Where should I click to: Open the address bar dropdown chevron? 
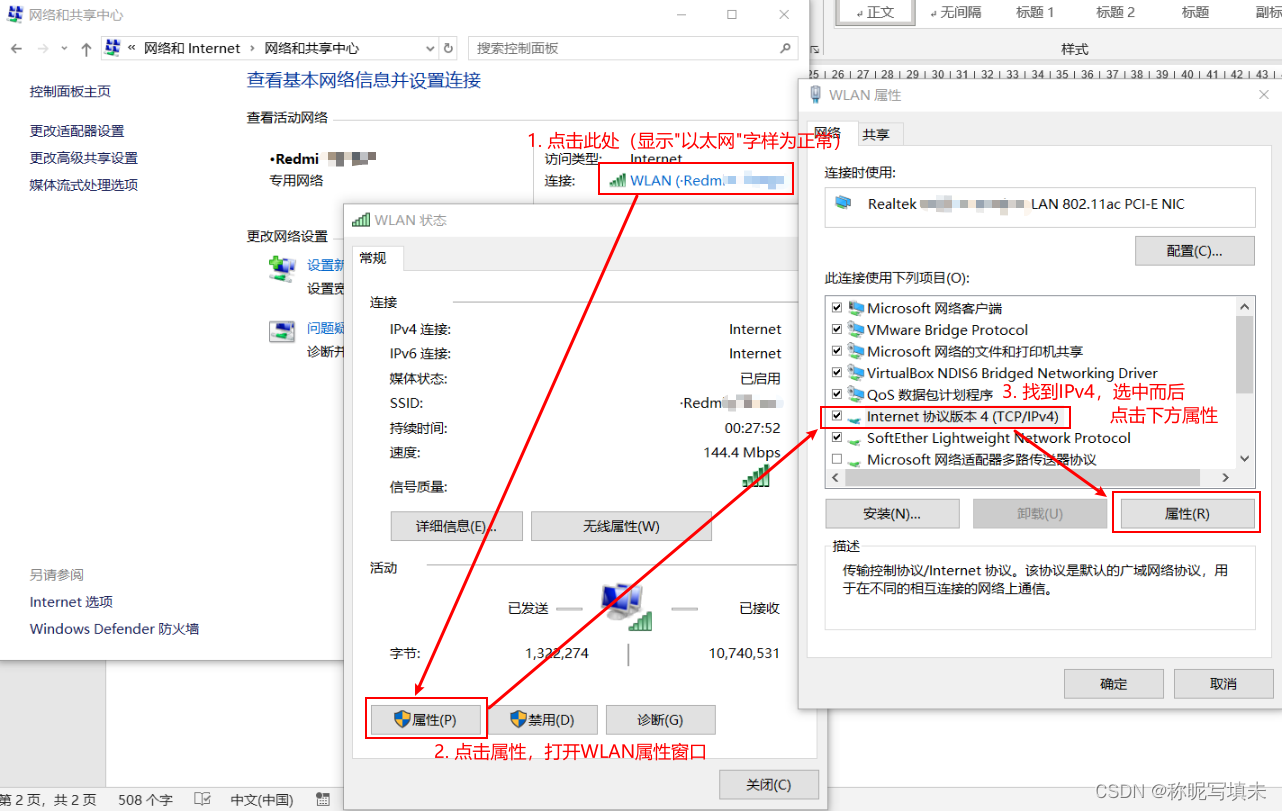pos(430,47)
